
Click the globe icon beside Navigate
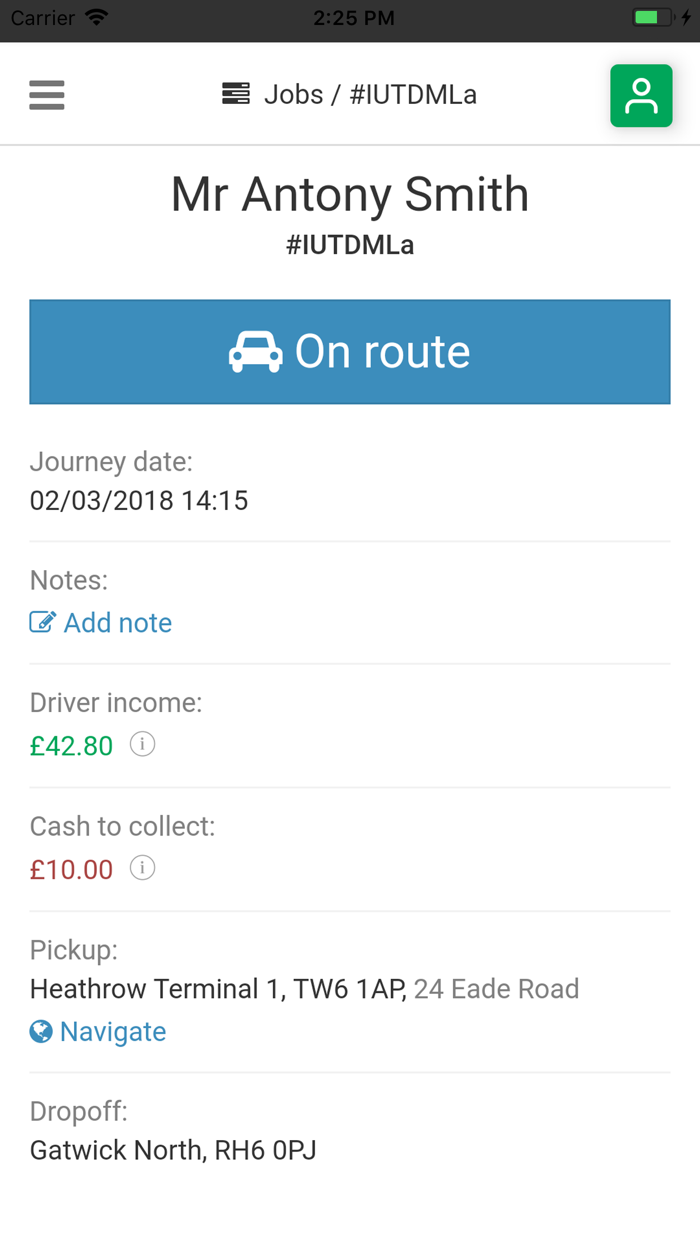[x=40, y=1031]
